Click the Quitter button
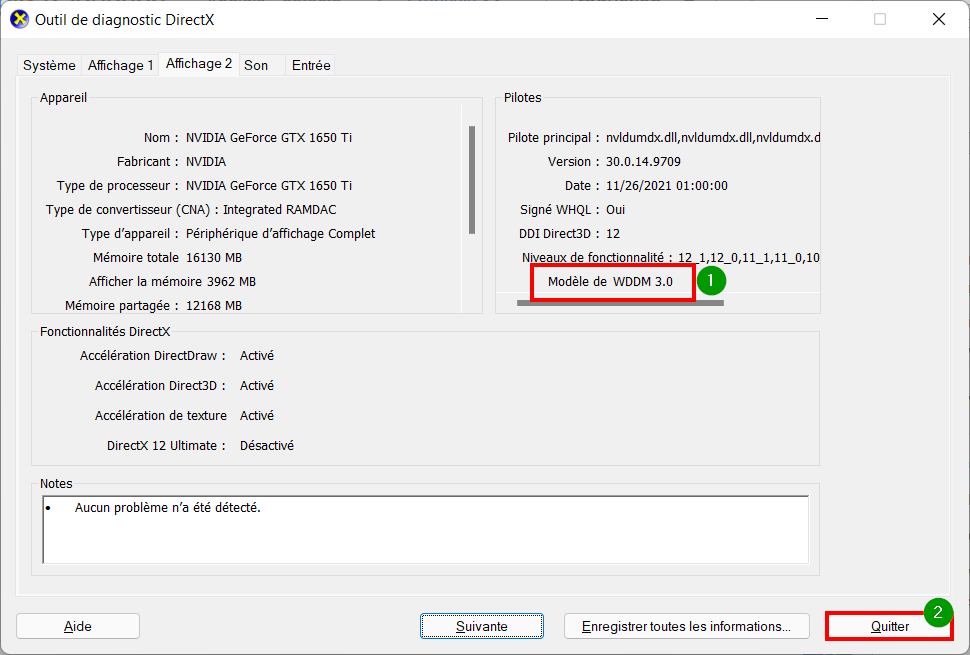The width and height of the screenshot is (970, 655). 890,627
